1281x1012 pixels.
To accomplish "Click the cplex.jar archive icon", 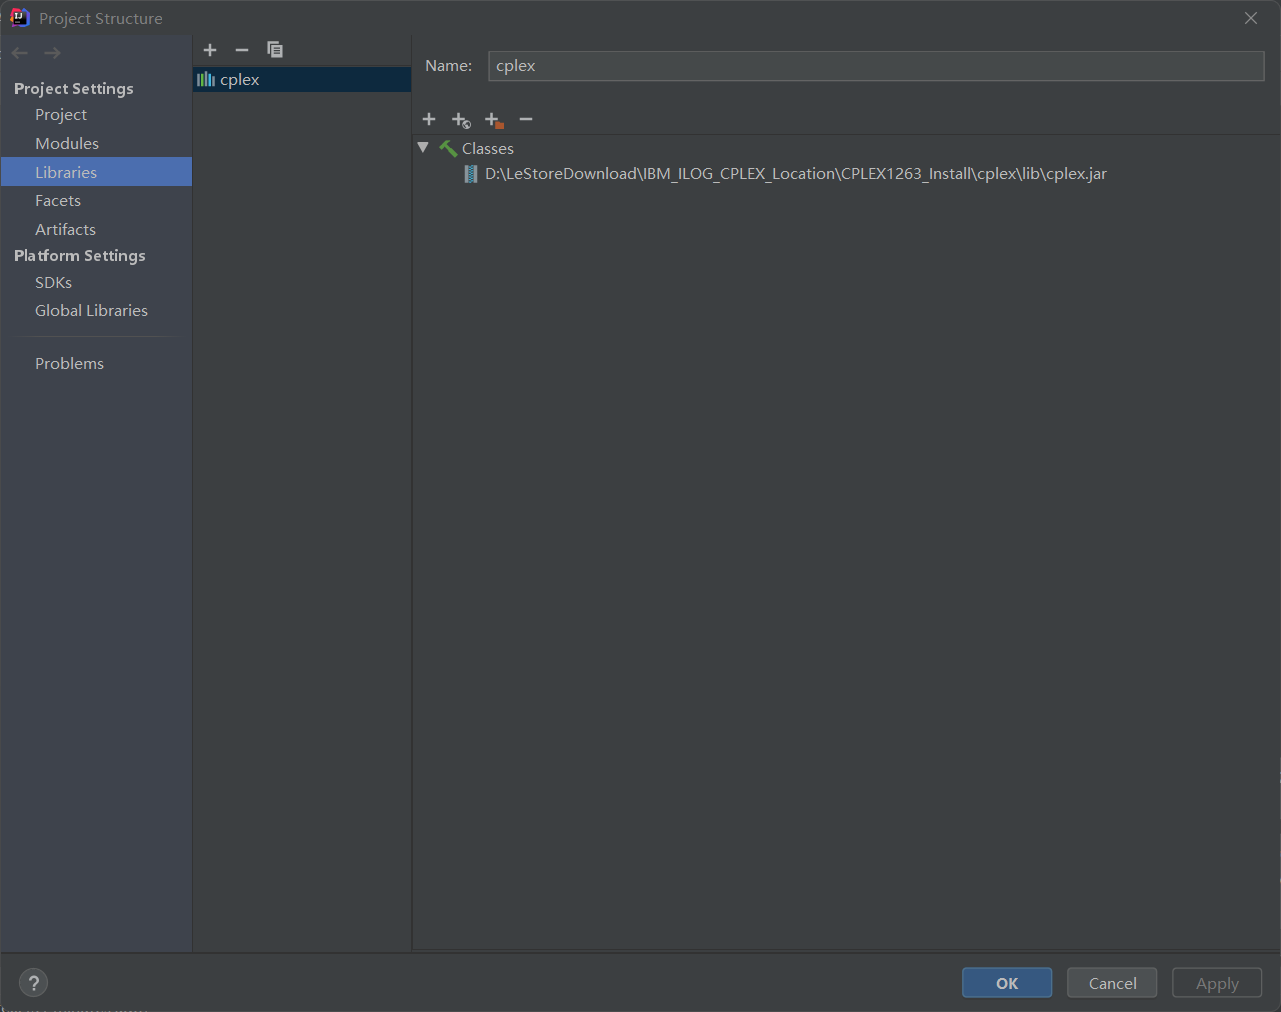I will pyautogui.click(x=471, y=174).
